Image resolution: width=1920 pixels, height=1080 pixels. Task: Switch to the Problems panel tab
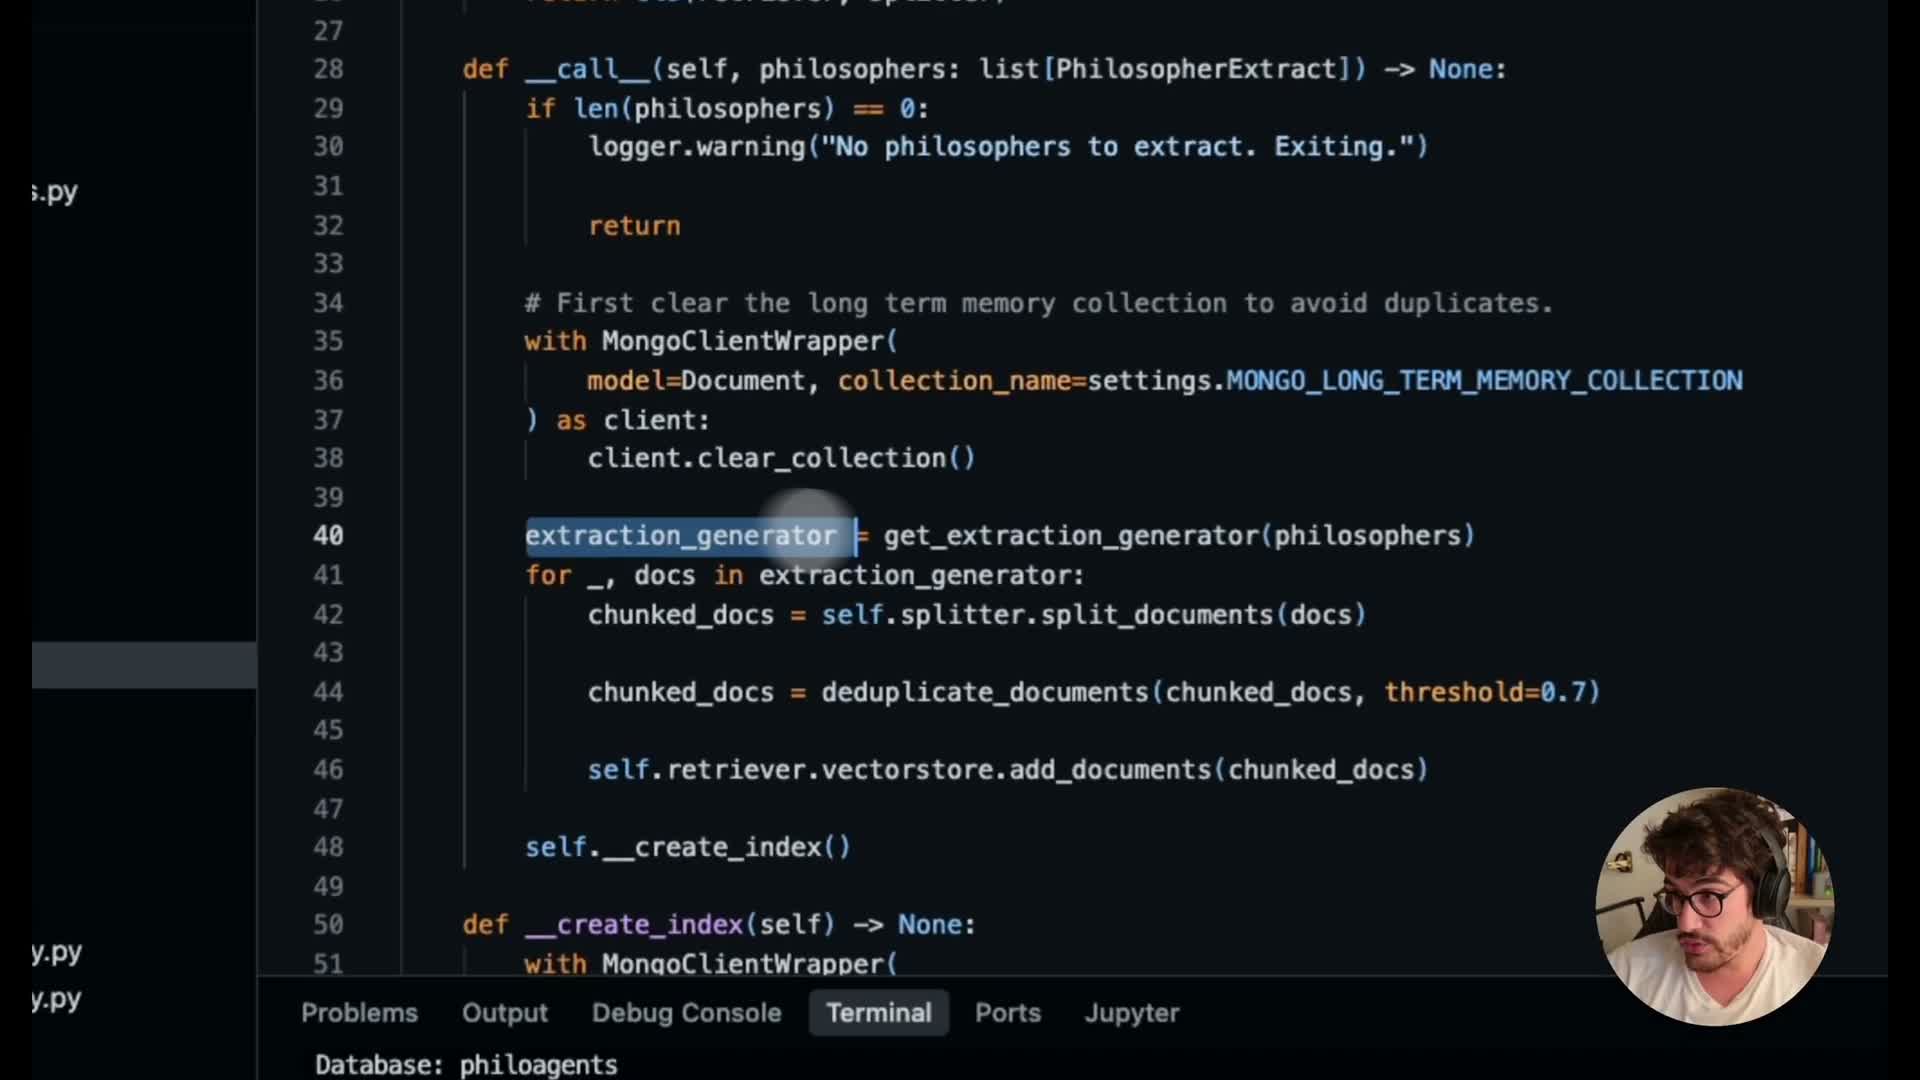tap(359, 1013)
